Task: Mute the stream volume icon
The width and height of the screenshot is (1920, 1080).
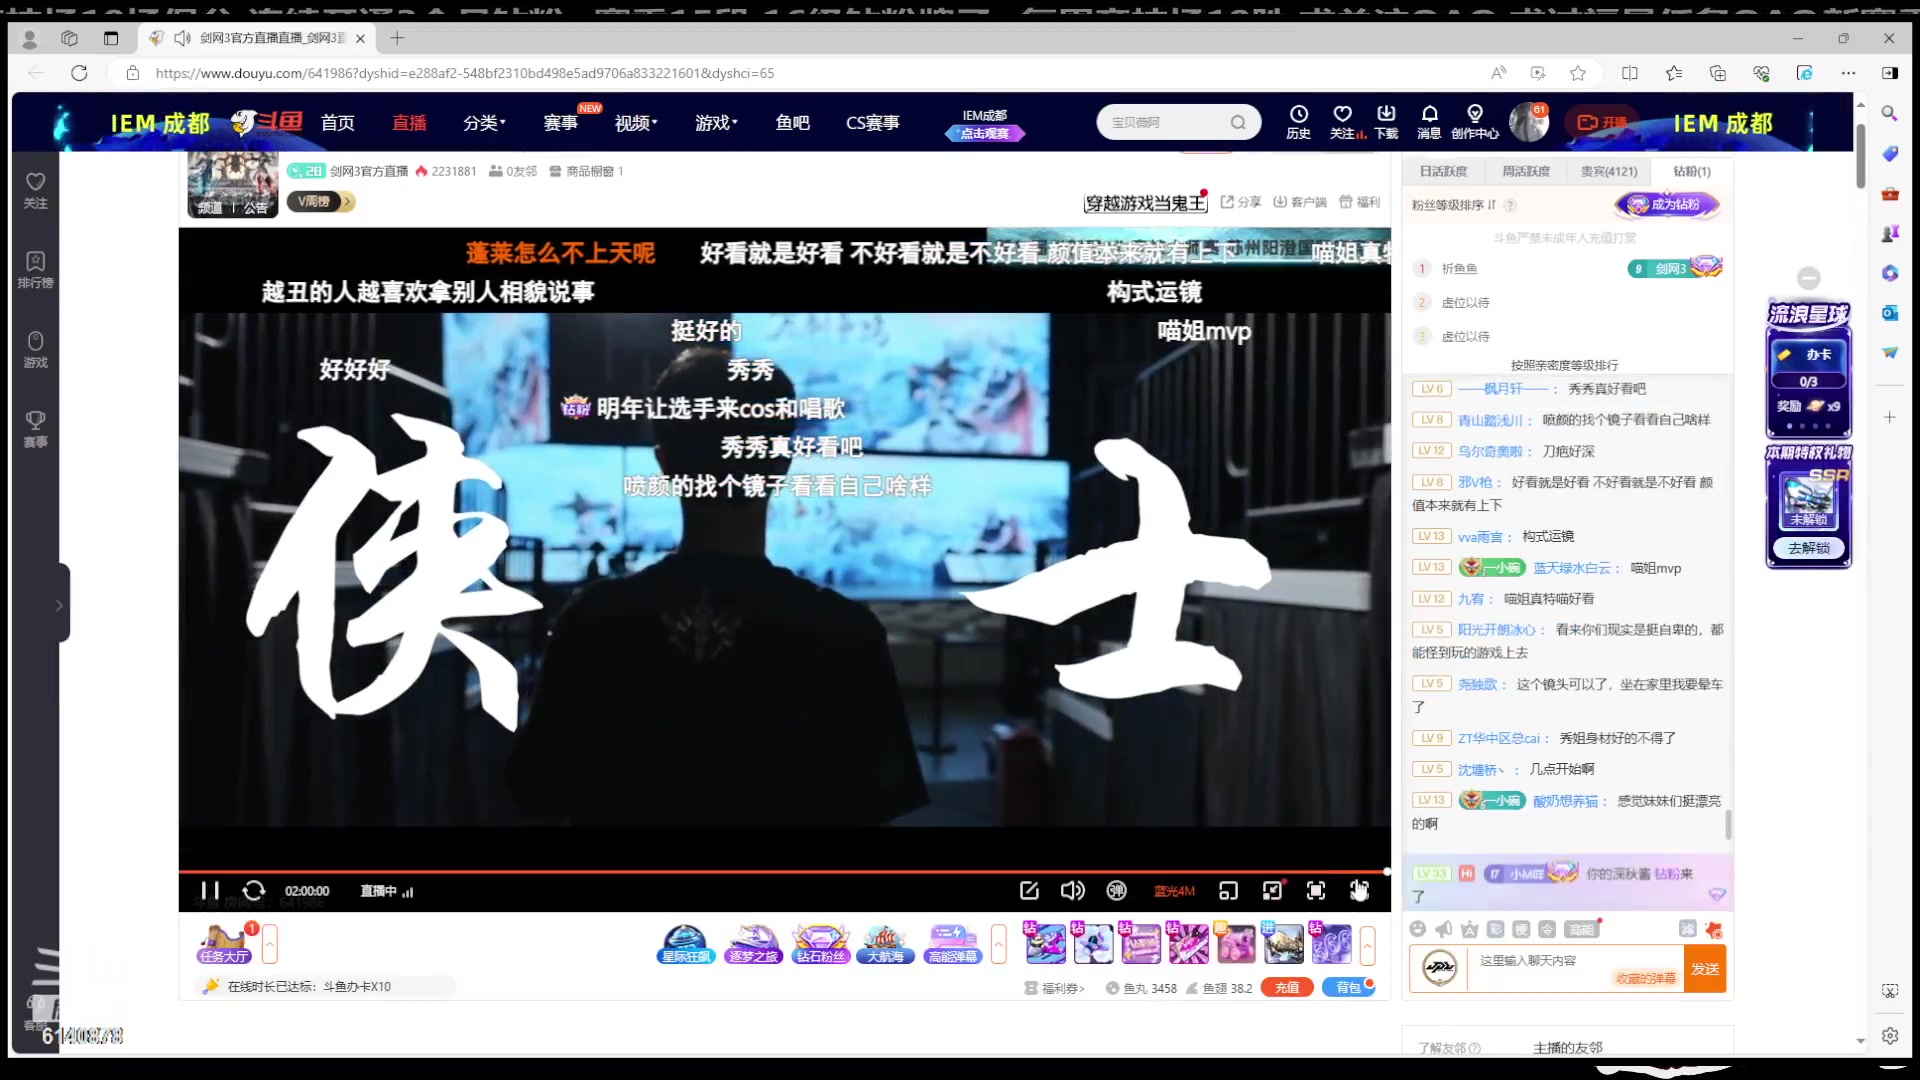Action: click(x=1073, y=890)
